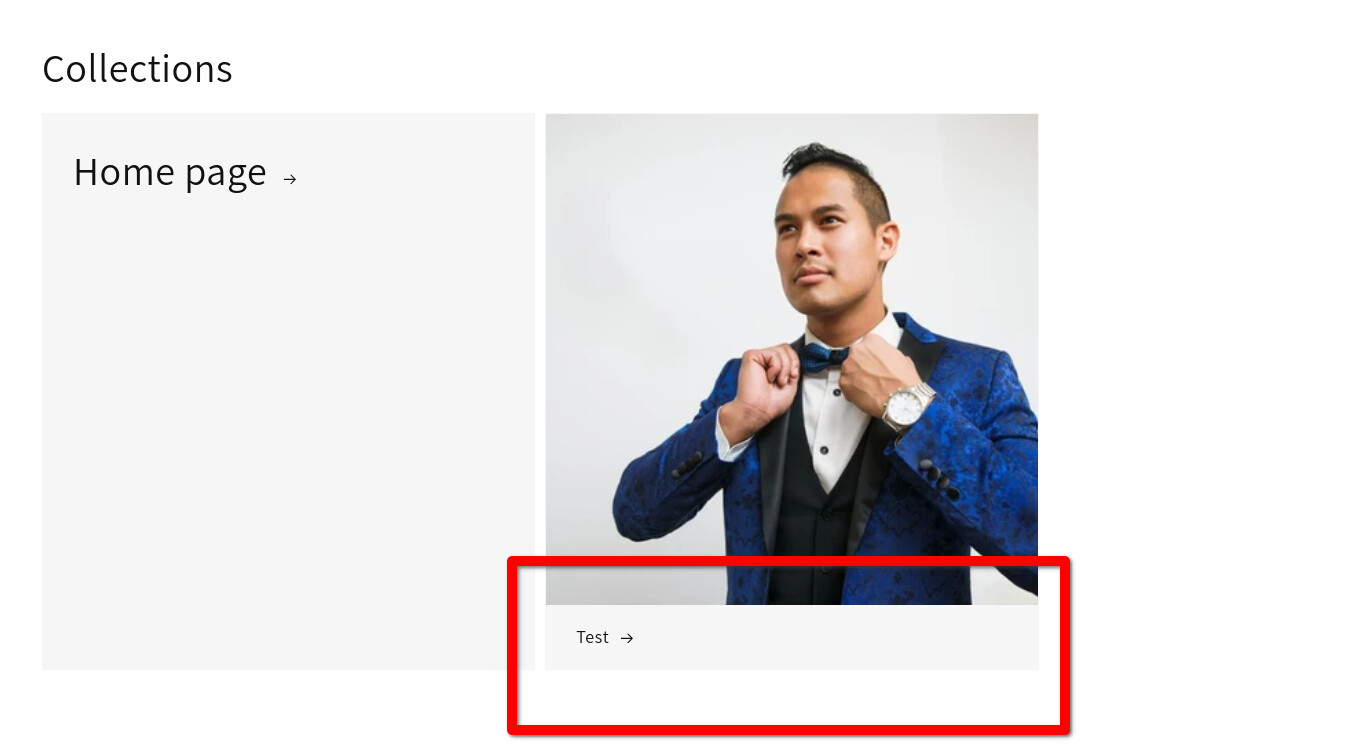
Task: Click the gray footer bar of the Test card
Action: [x=792, y=637]
